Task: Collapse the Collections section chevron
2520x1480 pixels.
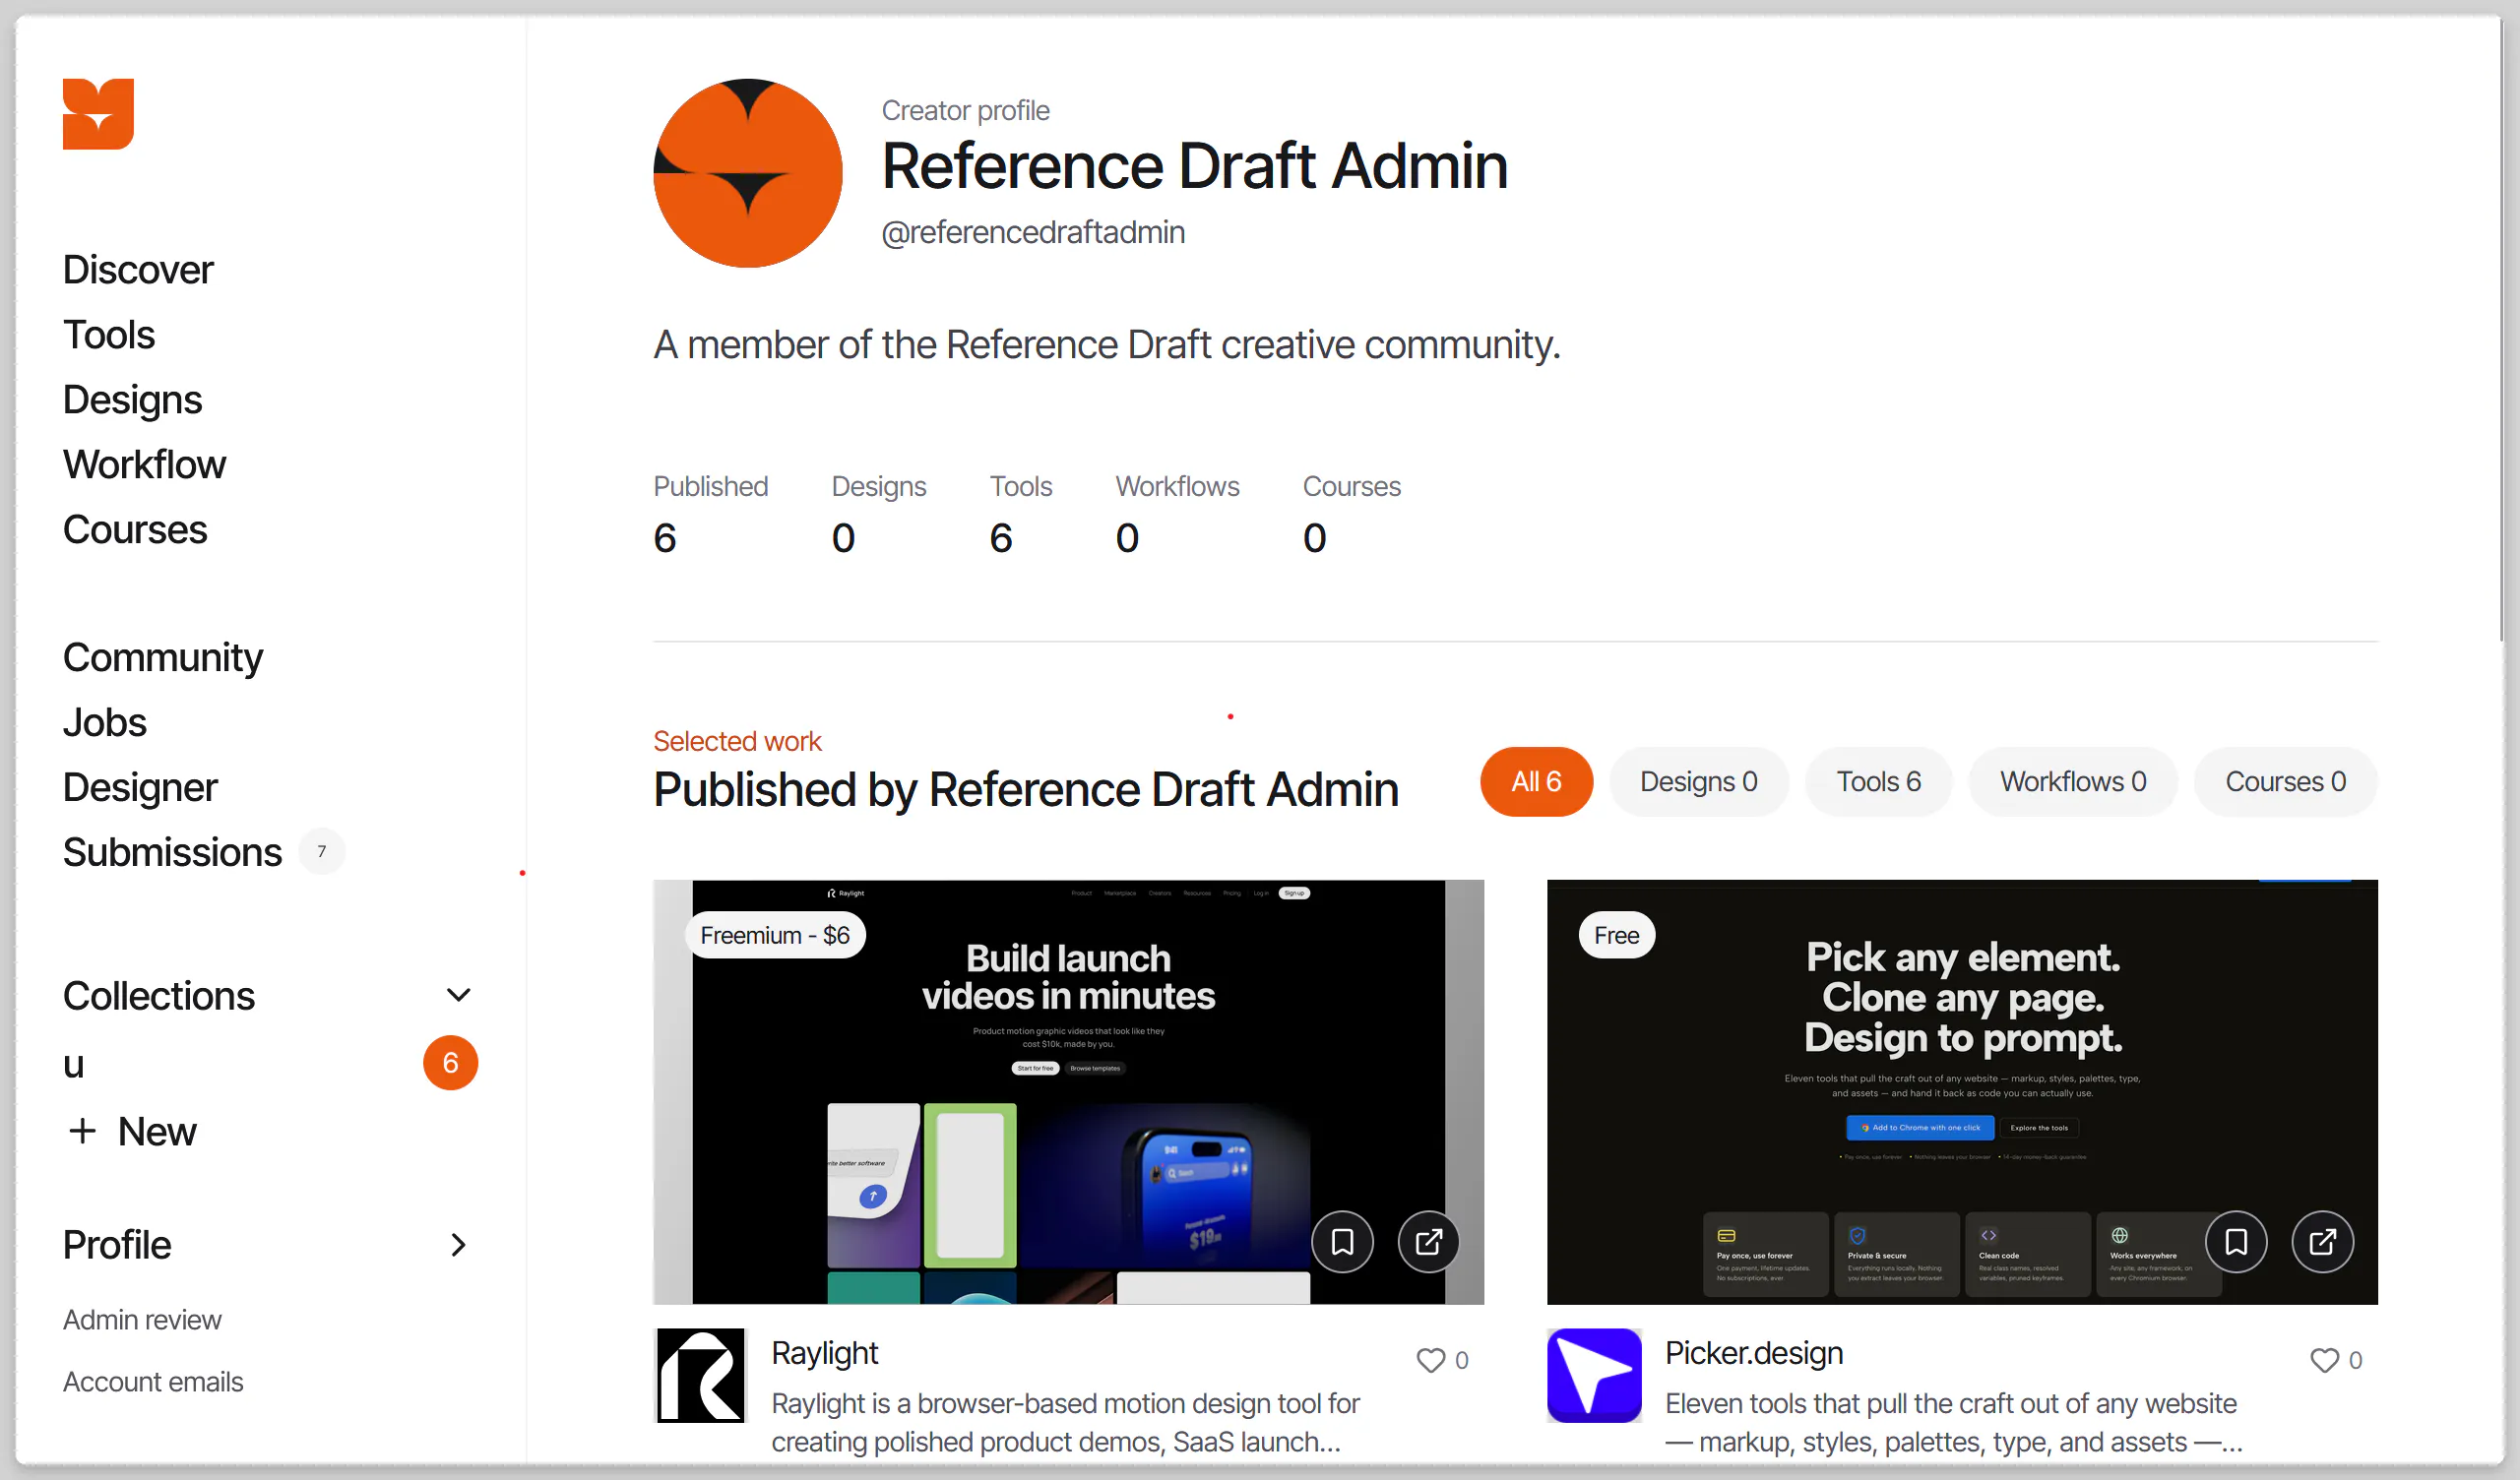Action: point(458,995)
